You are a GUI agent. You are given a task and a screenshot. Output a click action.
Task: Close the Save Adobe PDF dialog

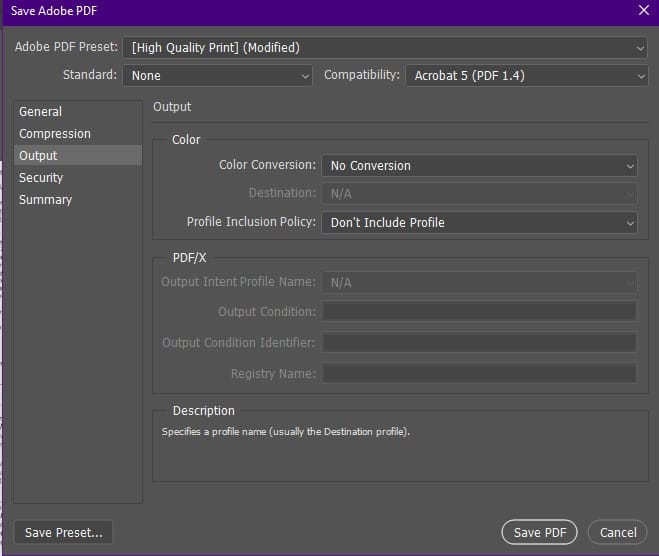pyautogui.click(x=643, y=10)
